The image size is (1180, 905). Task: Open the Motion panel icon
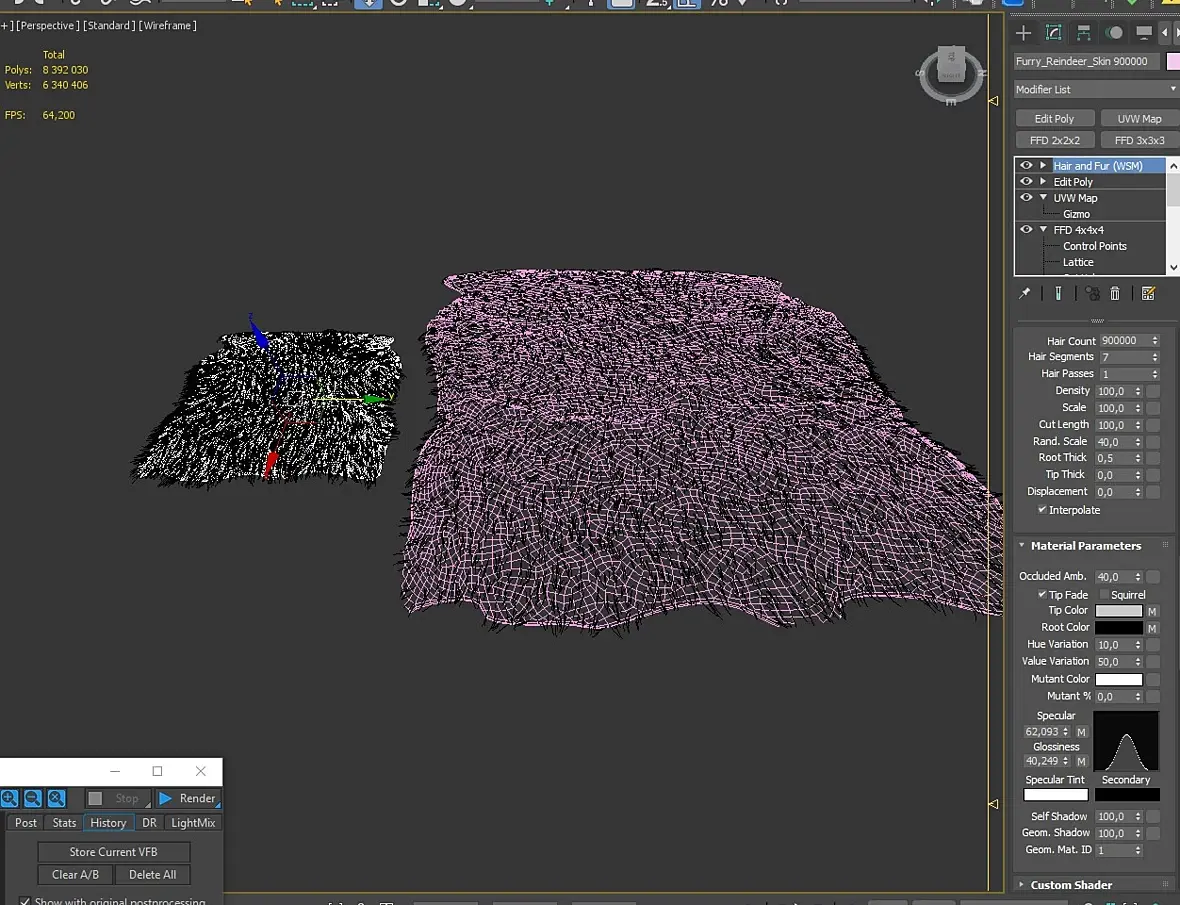[1114, 33]
